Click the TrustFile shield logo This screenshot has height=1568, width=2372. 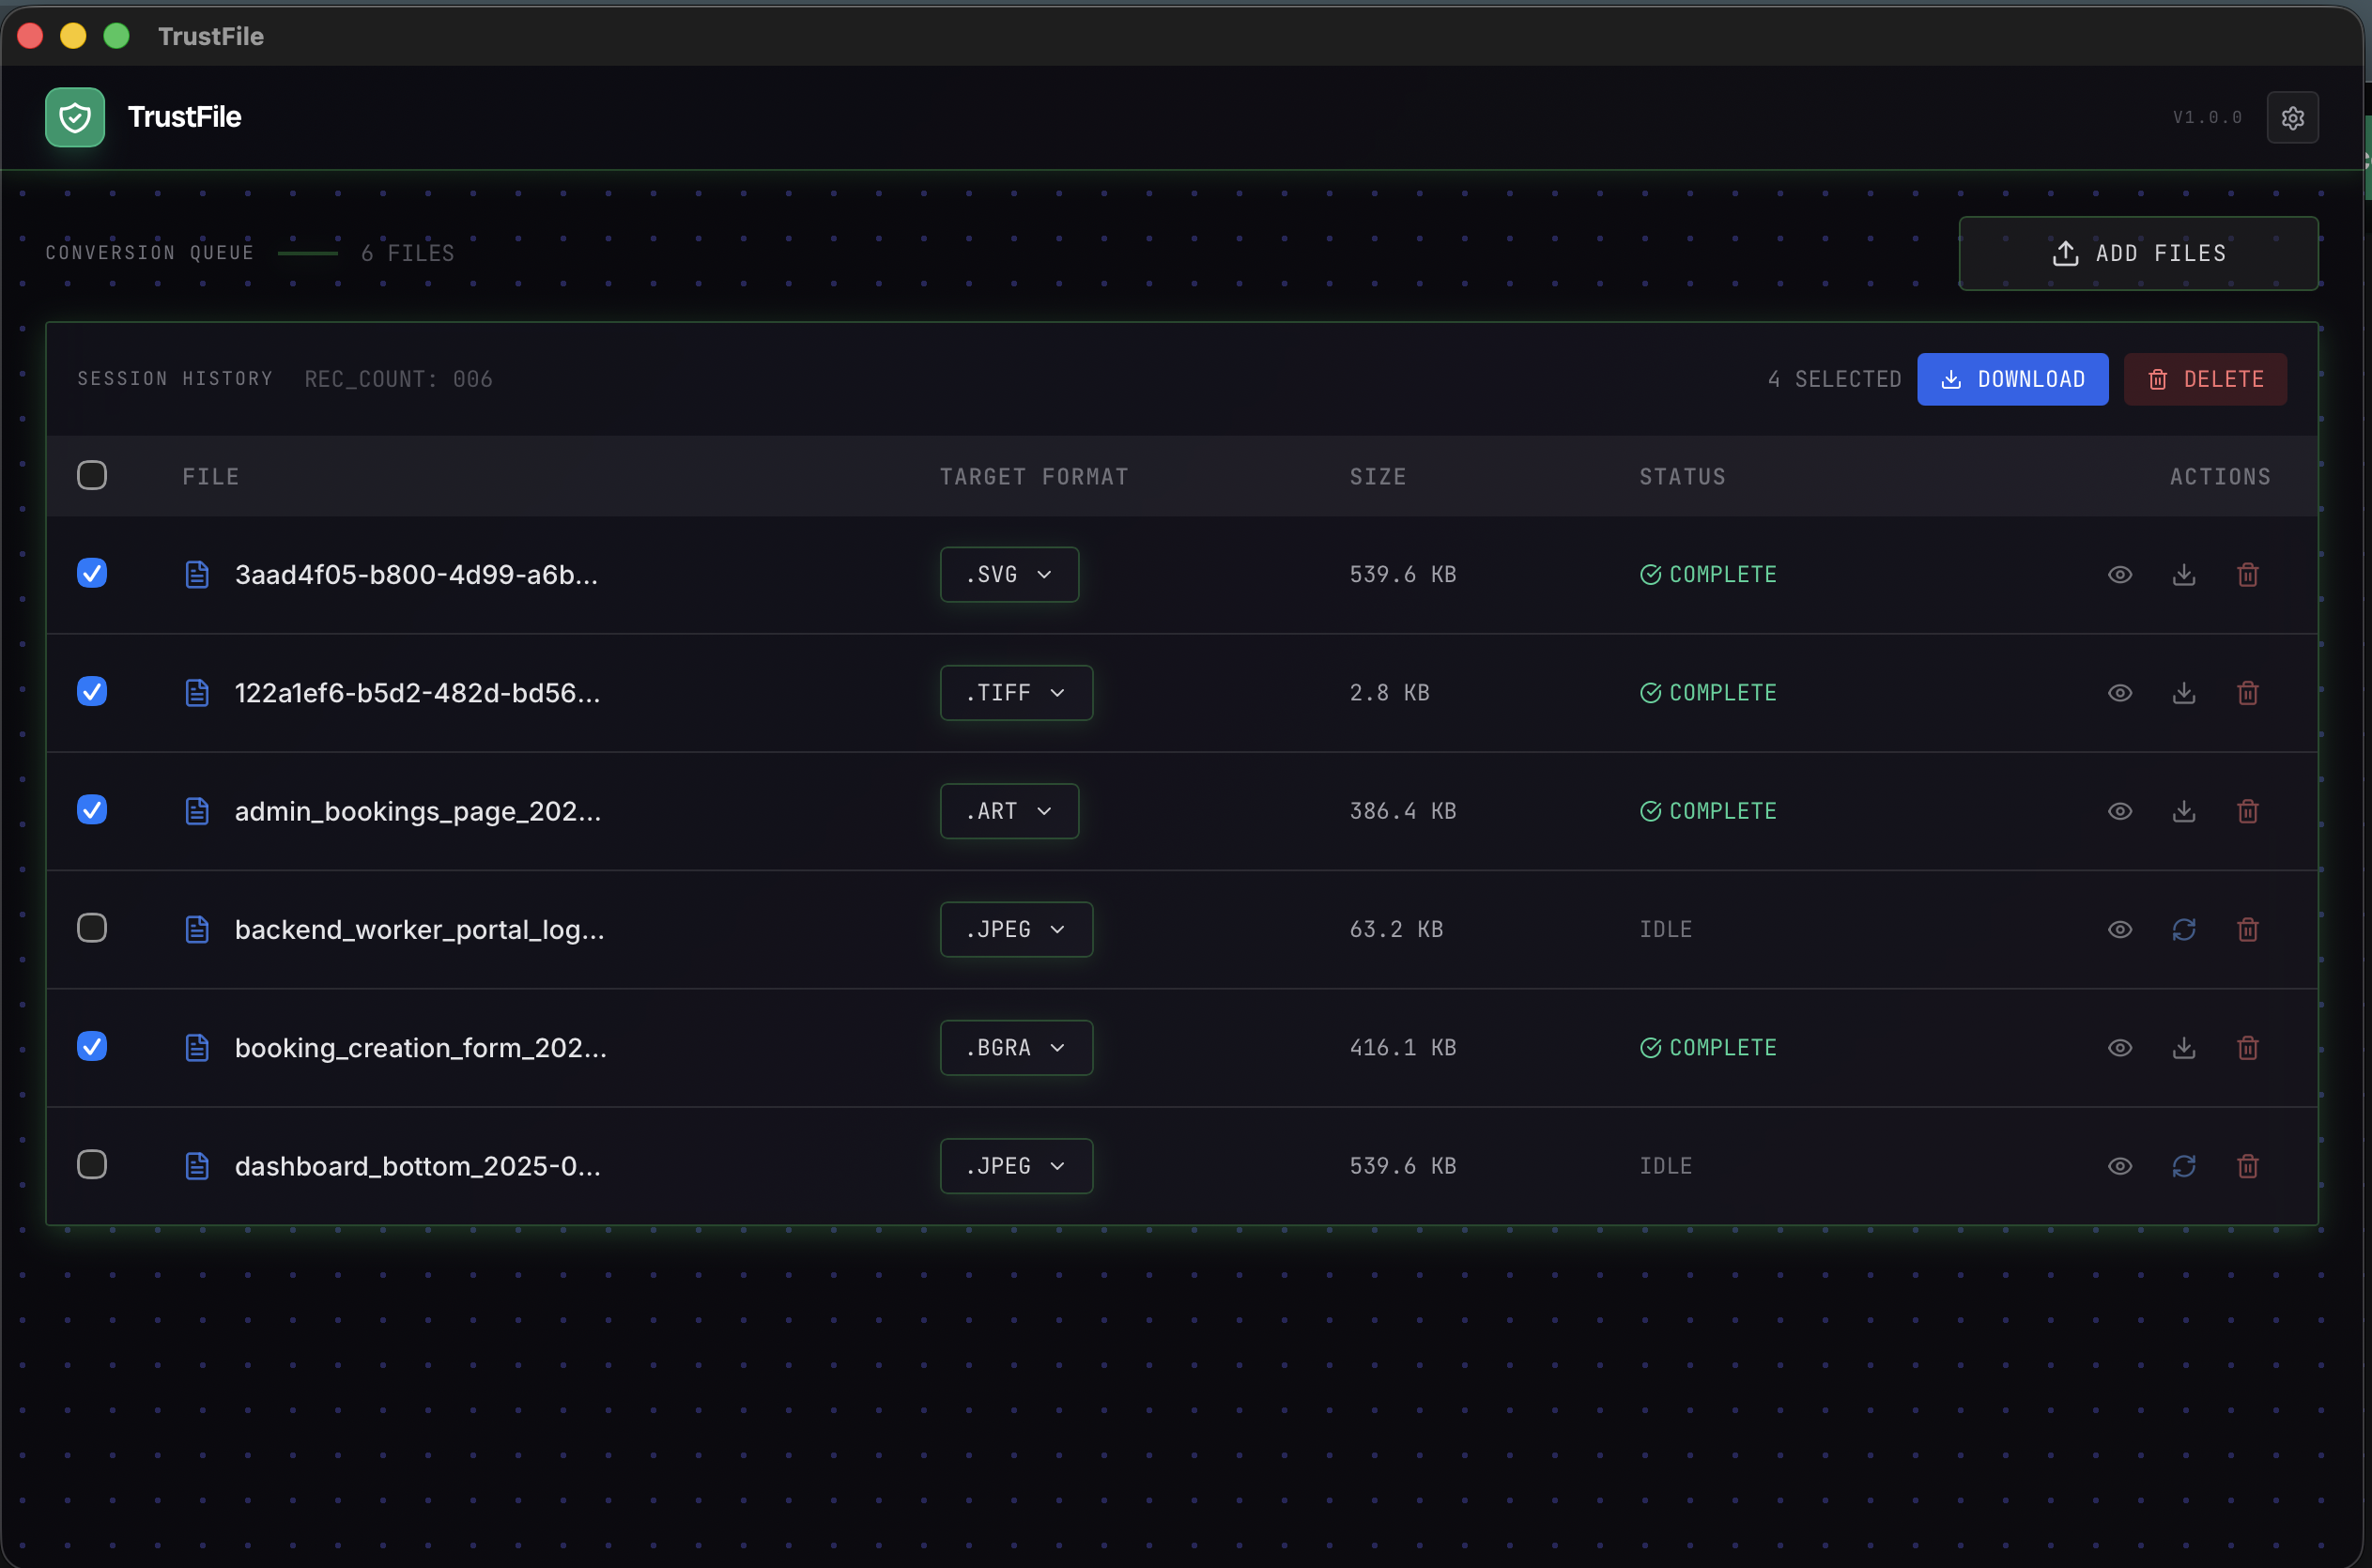click(x=74, y=117)
